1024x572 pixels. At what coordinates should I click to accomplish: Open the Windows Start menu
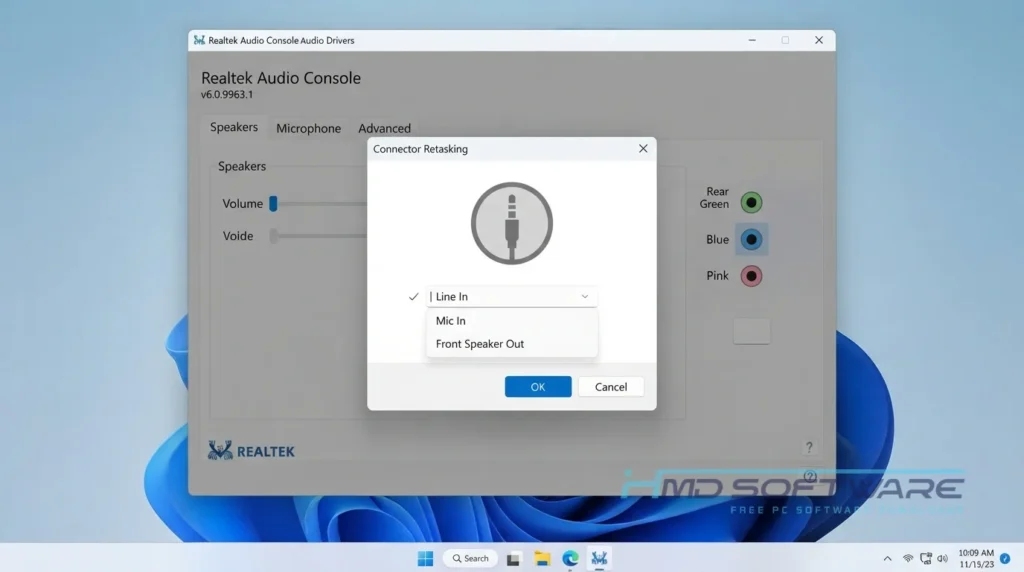(x=425, y=558)
